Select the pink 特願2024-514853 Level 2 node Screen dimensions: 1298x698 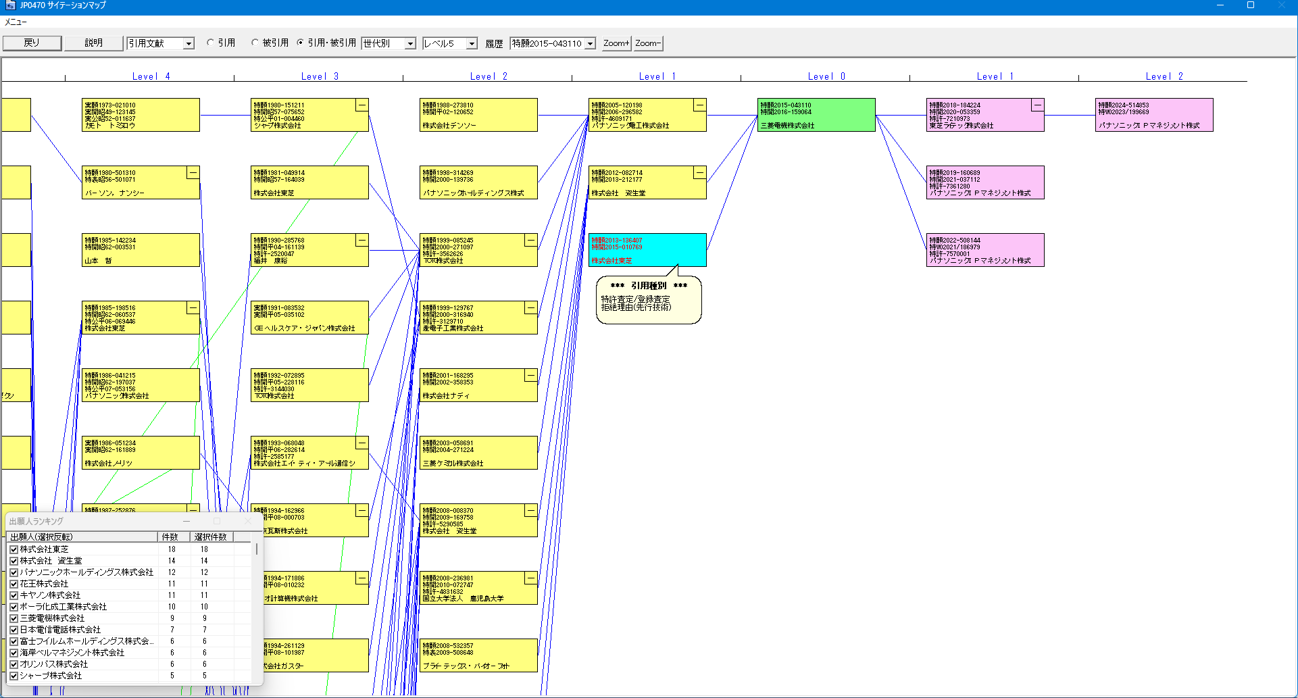click(1154, 115)
